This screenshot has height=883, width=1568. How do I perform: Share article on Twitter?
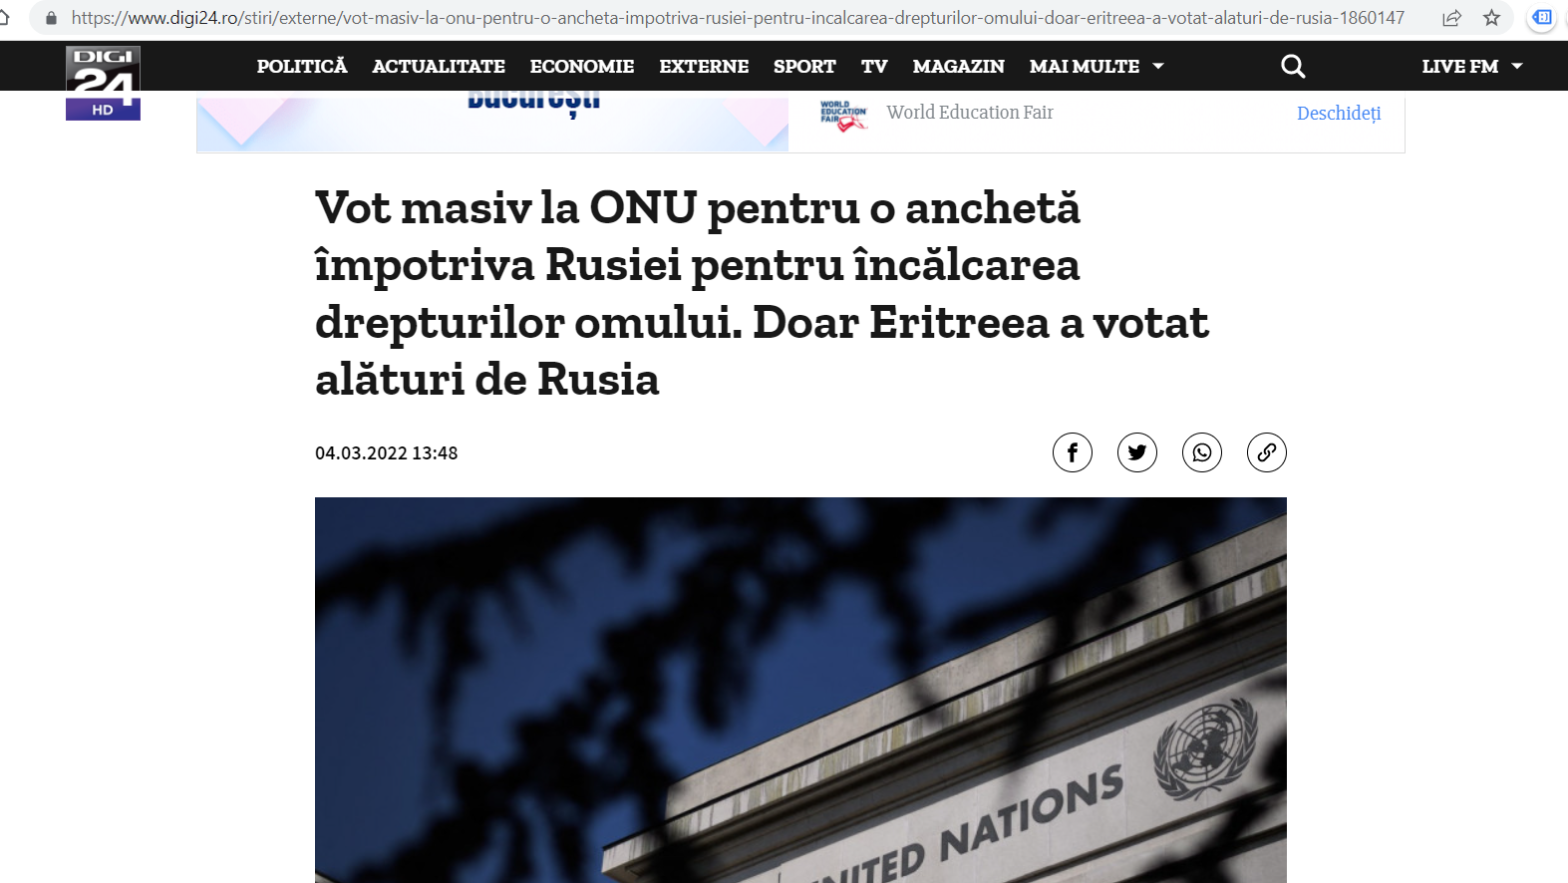(x=1137, y=453)
